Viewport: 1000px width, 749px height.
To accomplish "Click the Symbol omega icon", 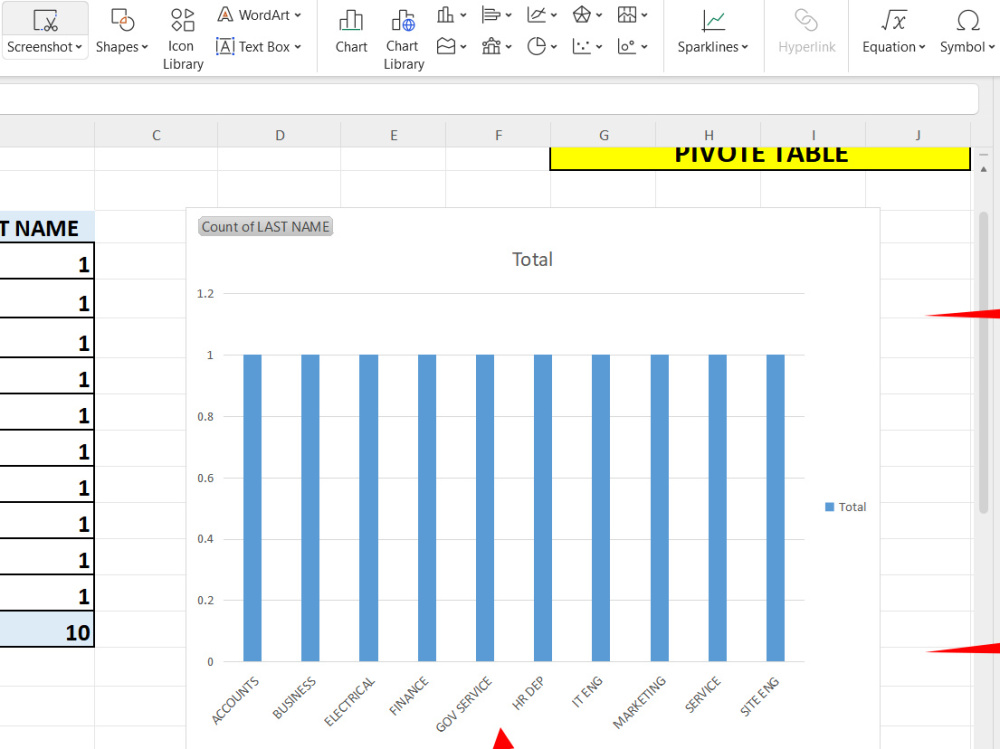I will [x=967, y=21].
